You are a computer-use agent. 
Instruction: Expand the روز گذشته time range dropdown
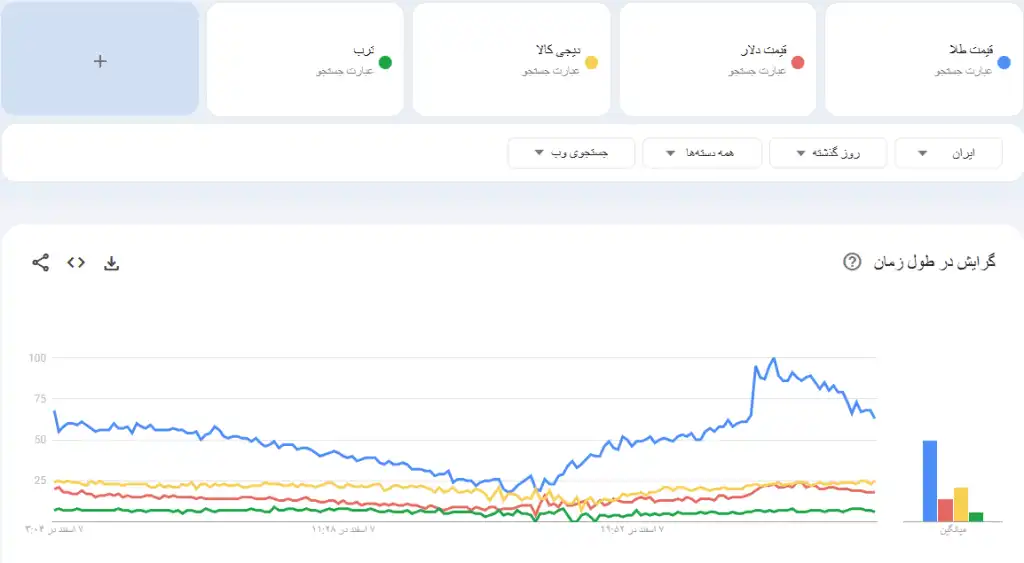click(828, 153)
